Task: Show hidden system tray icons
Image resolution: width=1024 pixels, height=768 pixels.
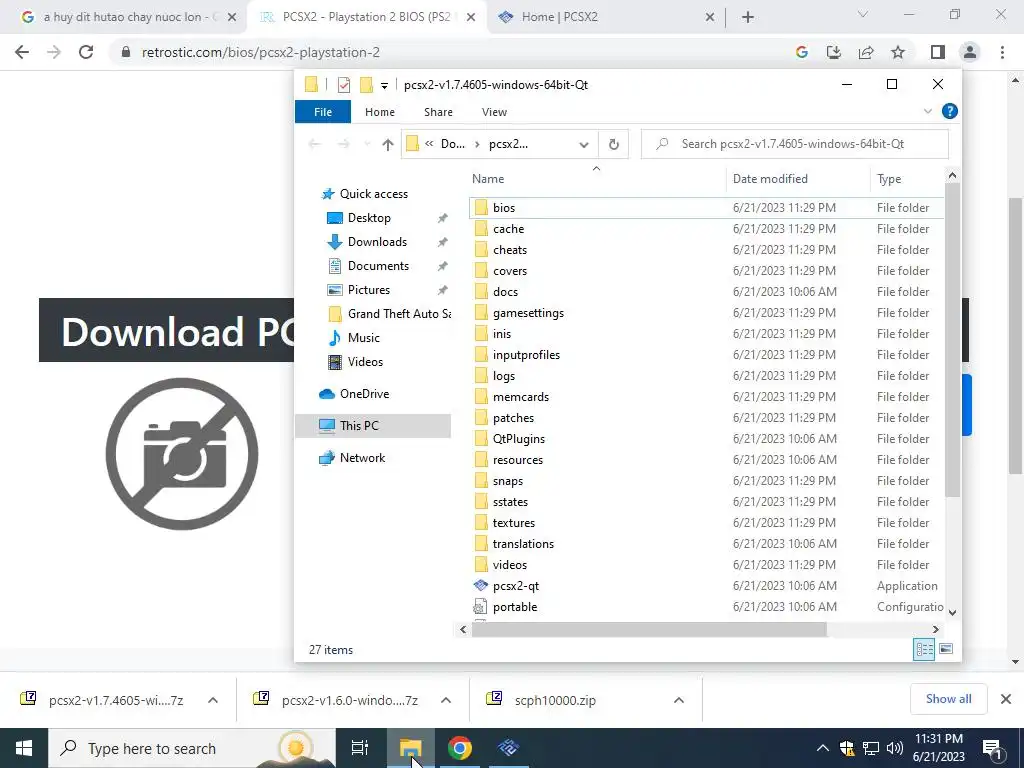Action: tap(823, 748)
